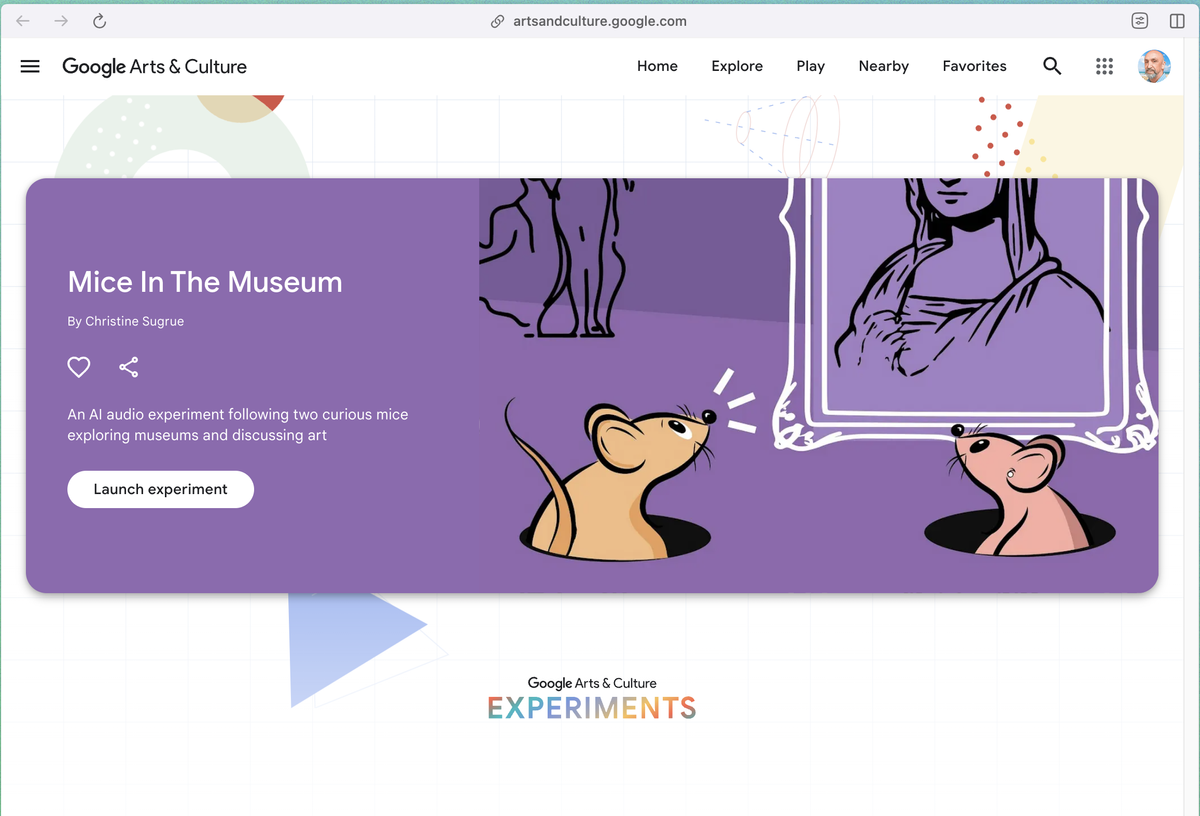Open the Home nav item
This screenshot has width=1200, height=816.
657,66
